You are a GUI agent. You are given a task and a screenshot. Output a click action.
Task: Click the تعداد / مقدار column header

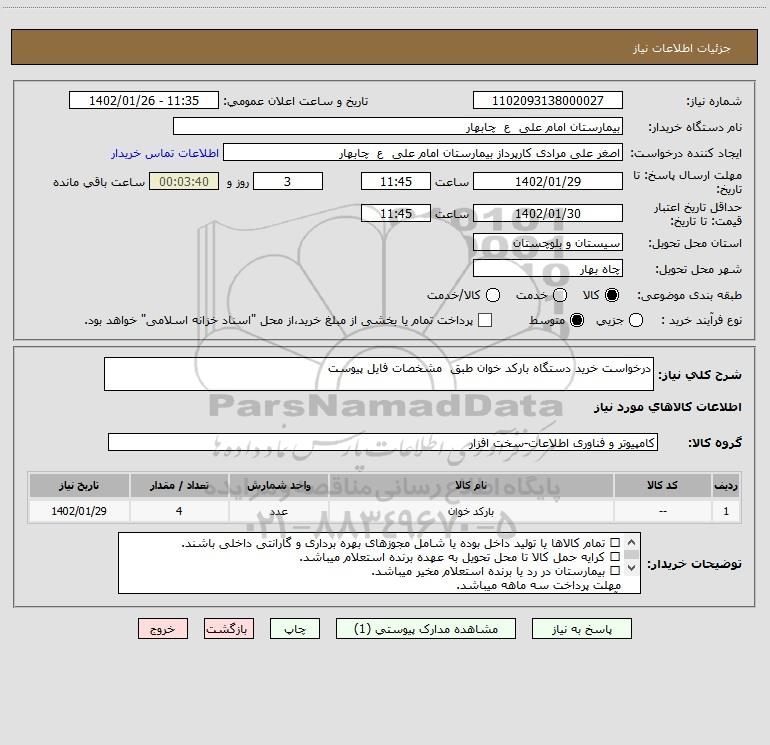tap(179, 486)
